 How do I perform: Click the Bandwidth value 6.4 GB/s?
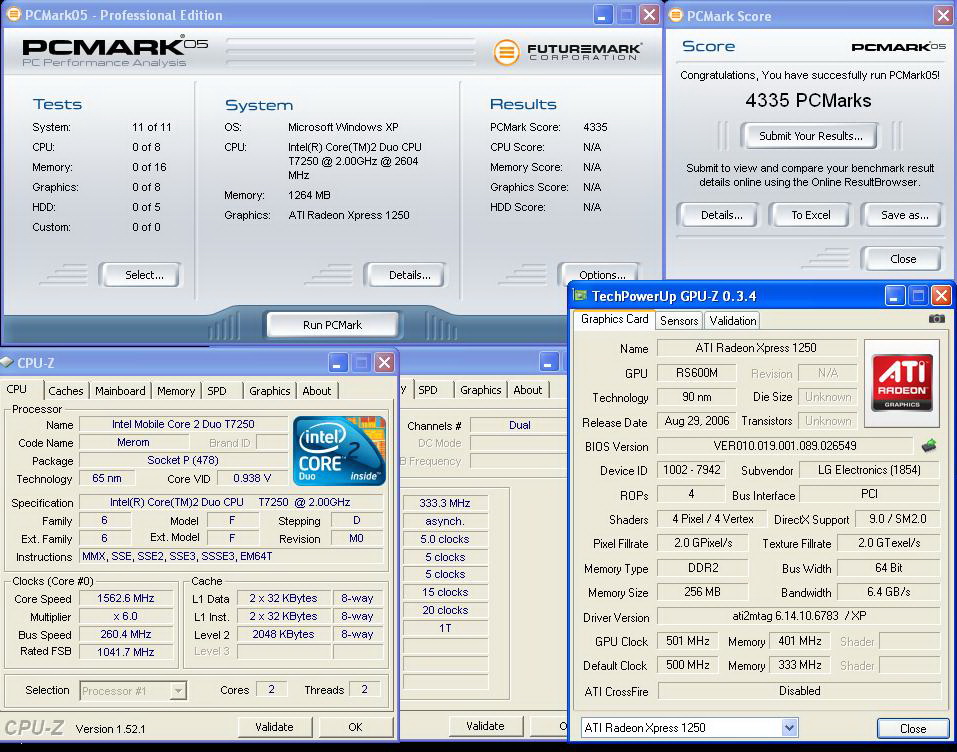coord(888,592)
